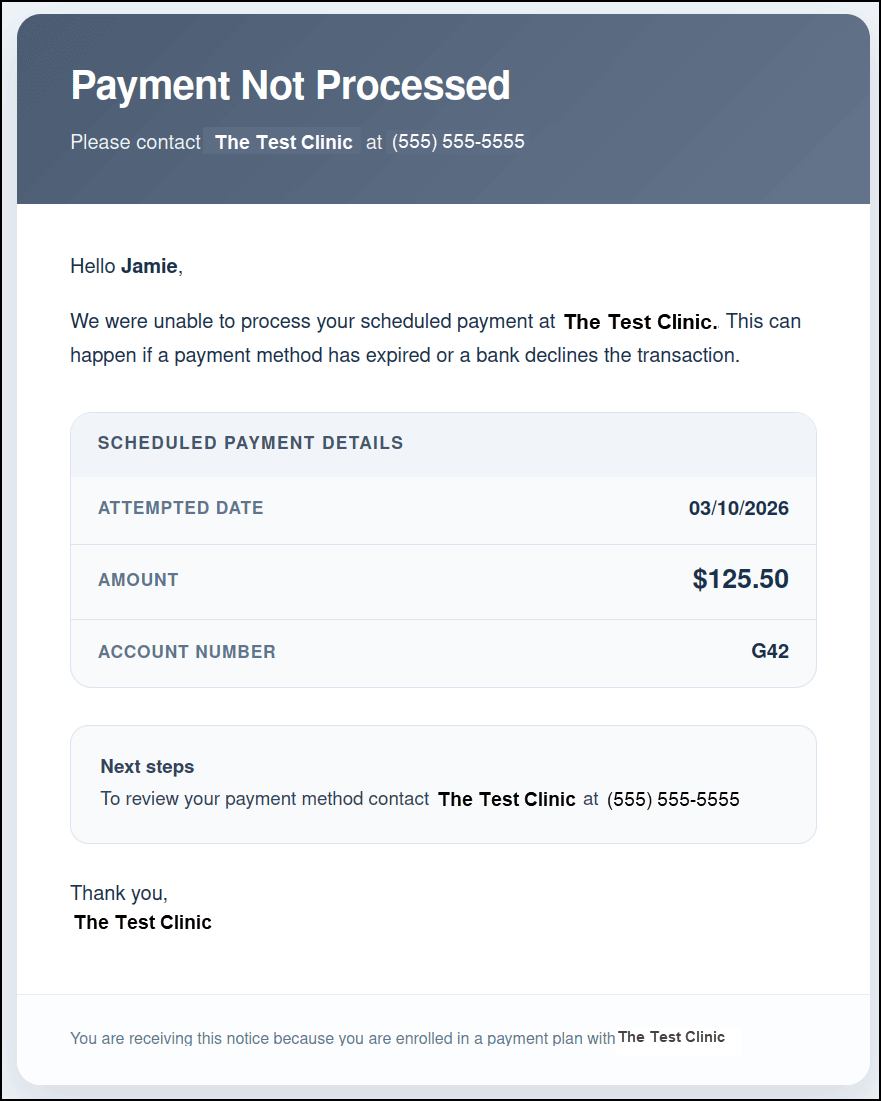The width and height of the screenshot is (881, 1101).
Task: Click the "Account Number" row label
Action: tap(187, 652)
